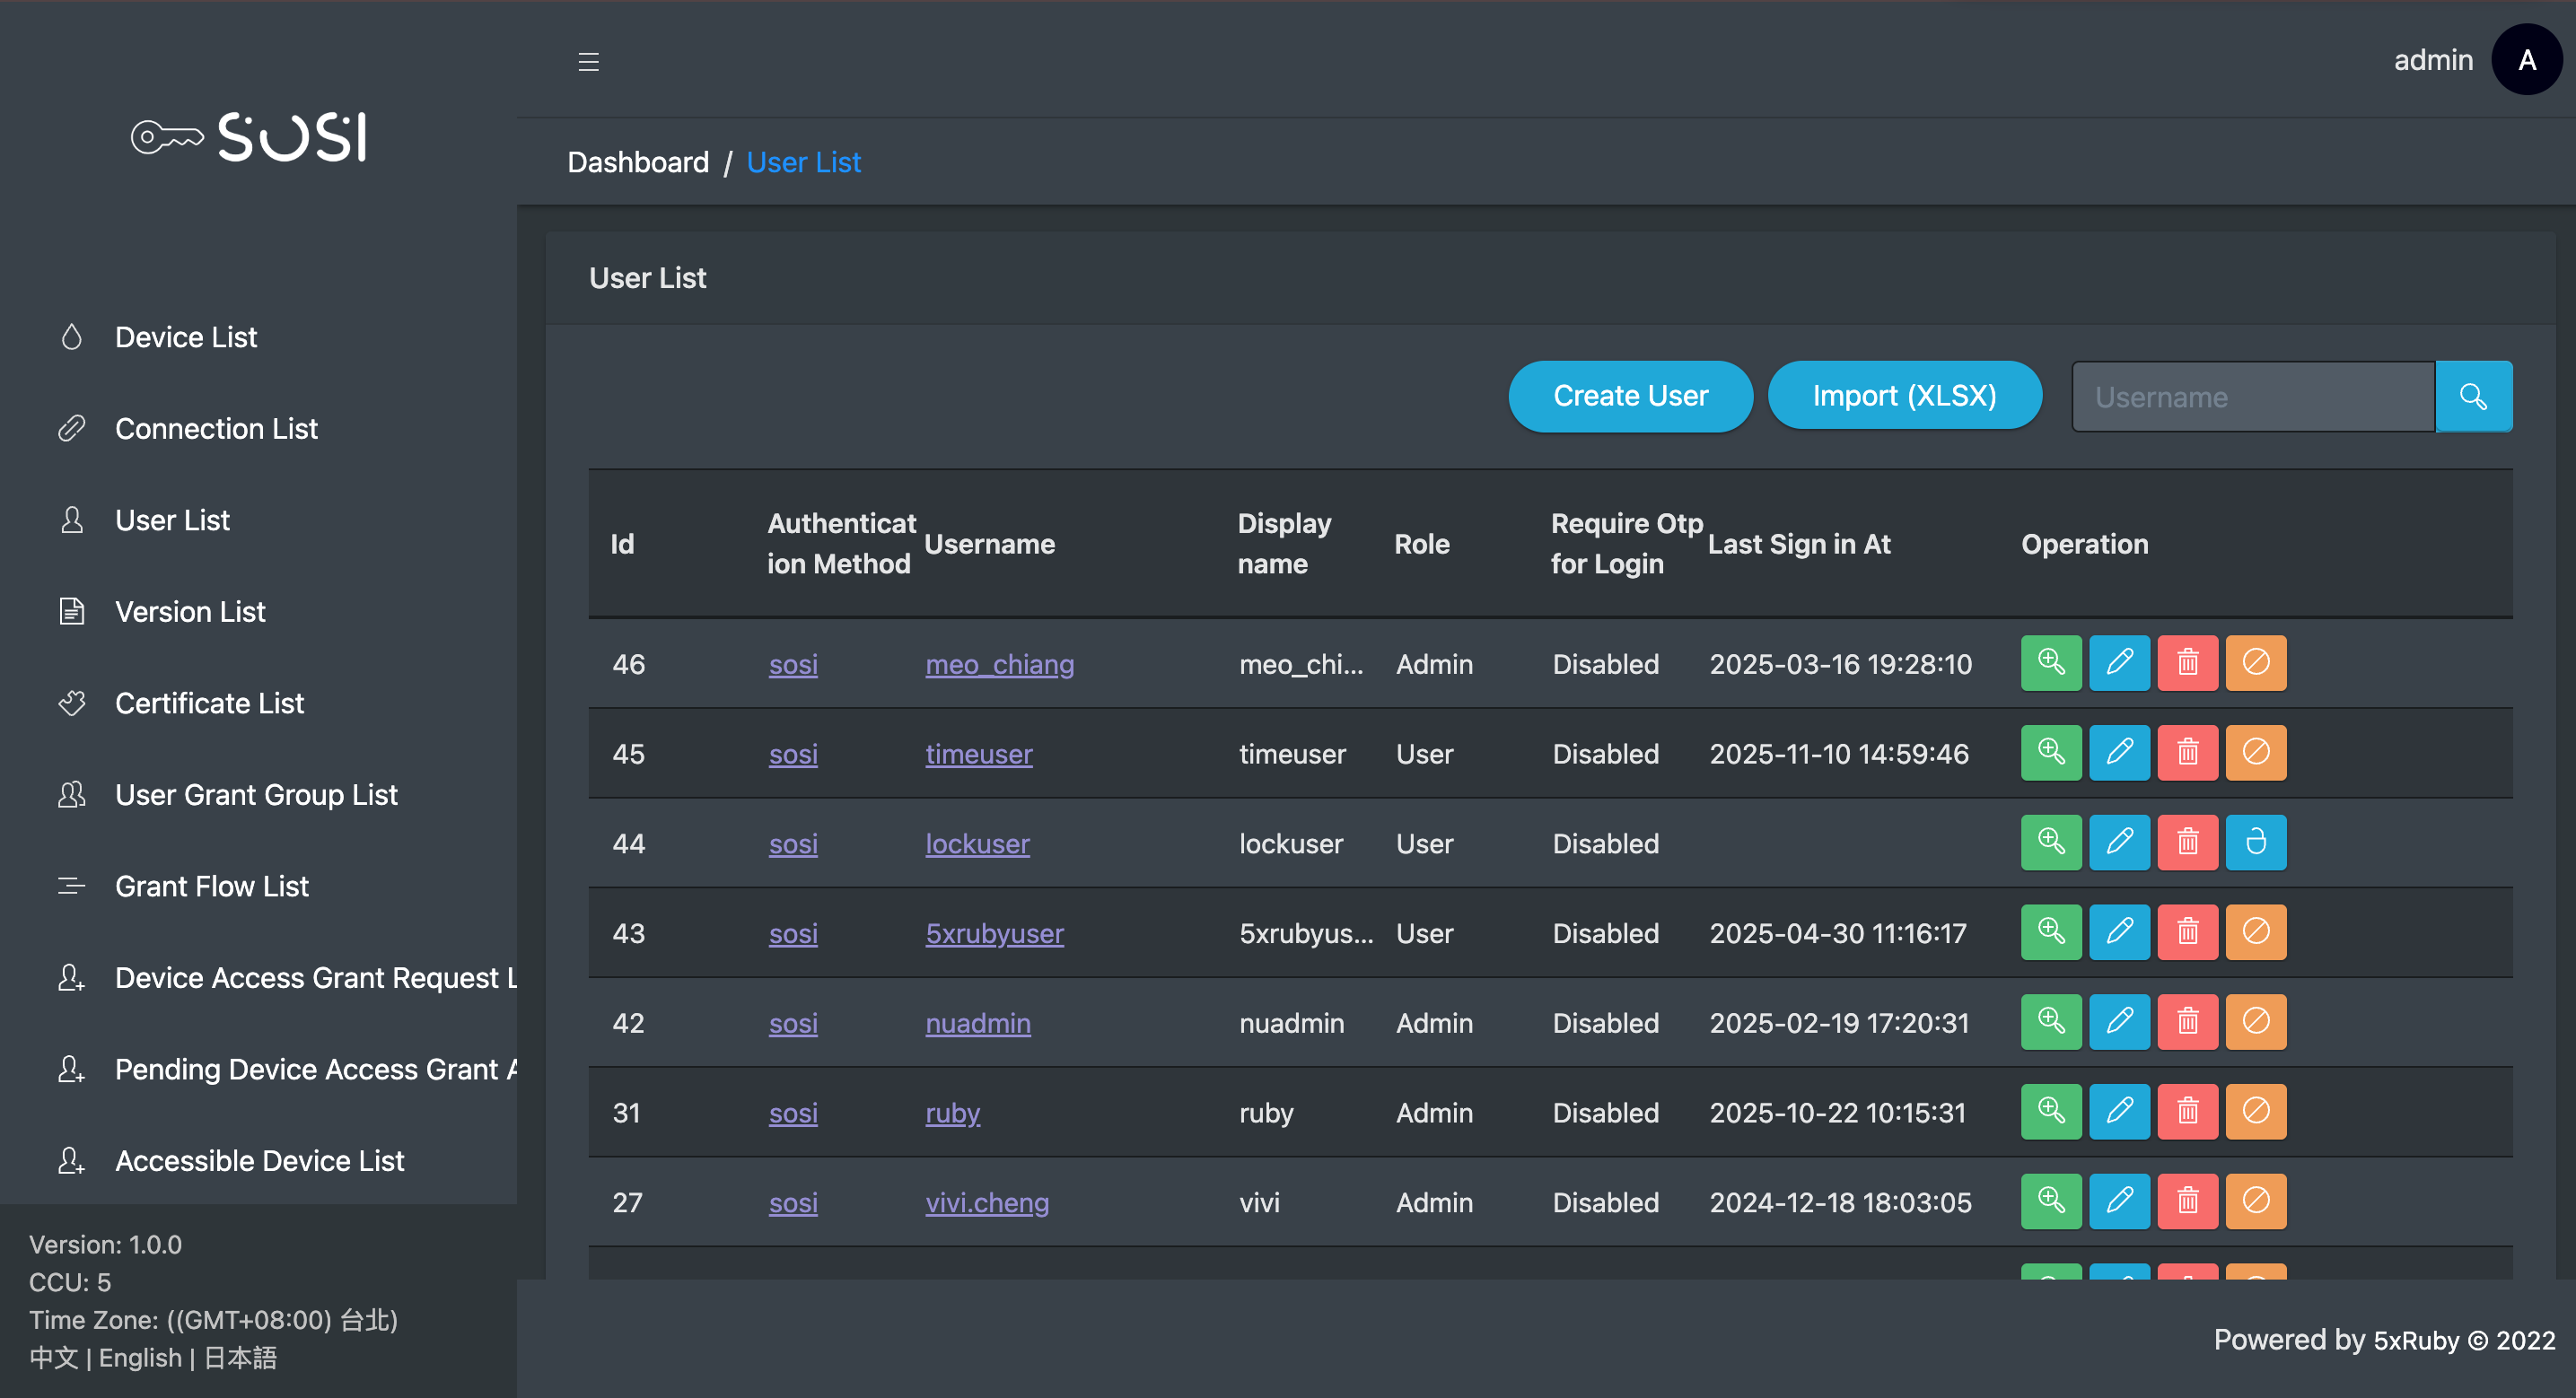Click Import (XLSX) button

pyautogui.click(x=1904, y=396)
